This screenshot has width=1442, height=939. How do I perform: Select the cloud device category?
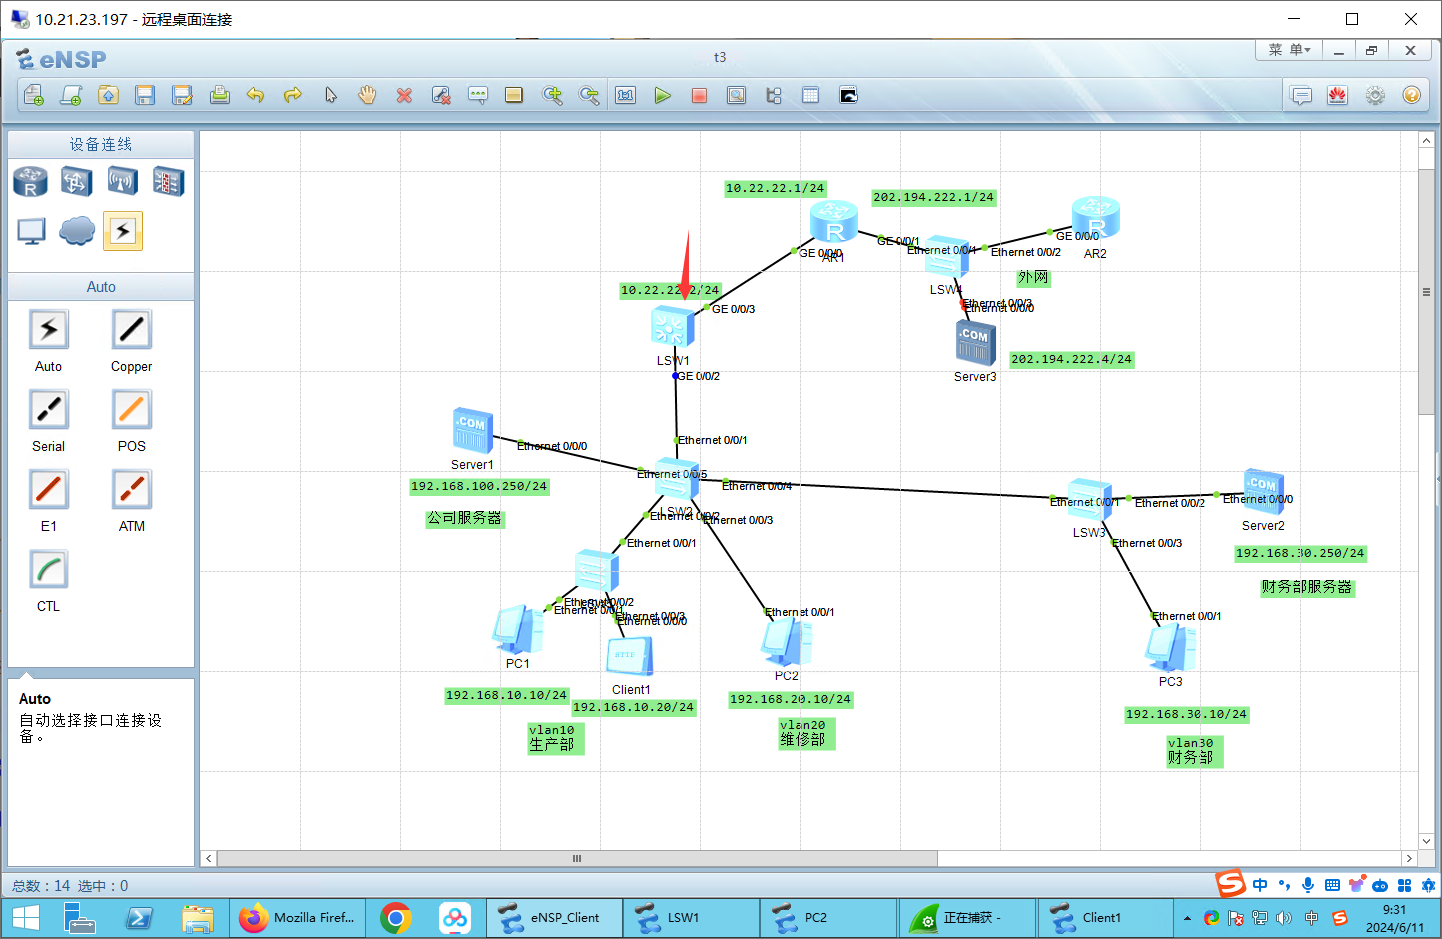77,231
